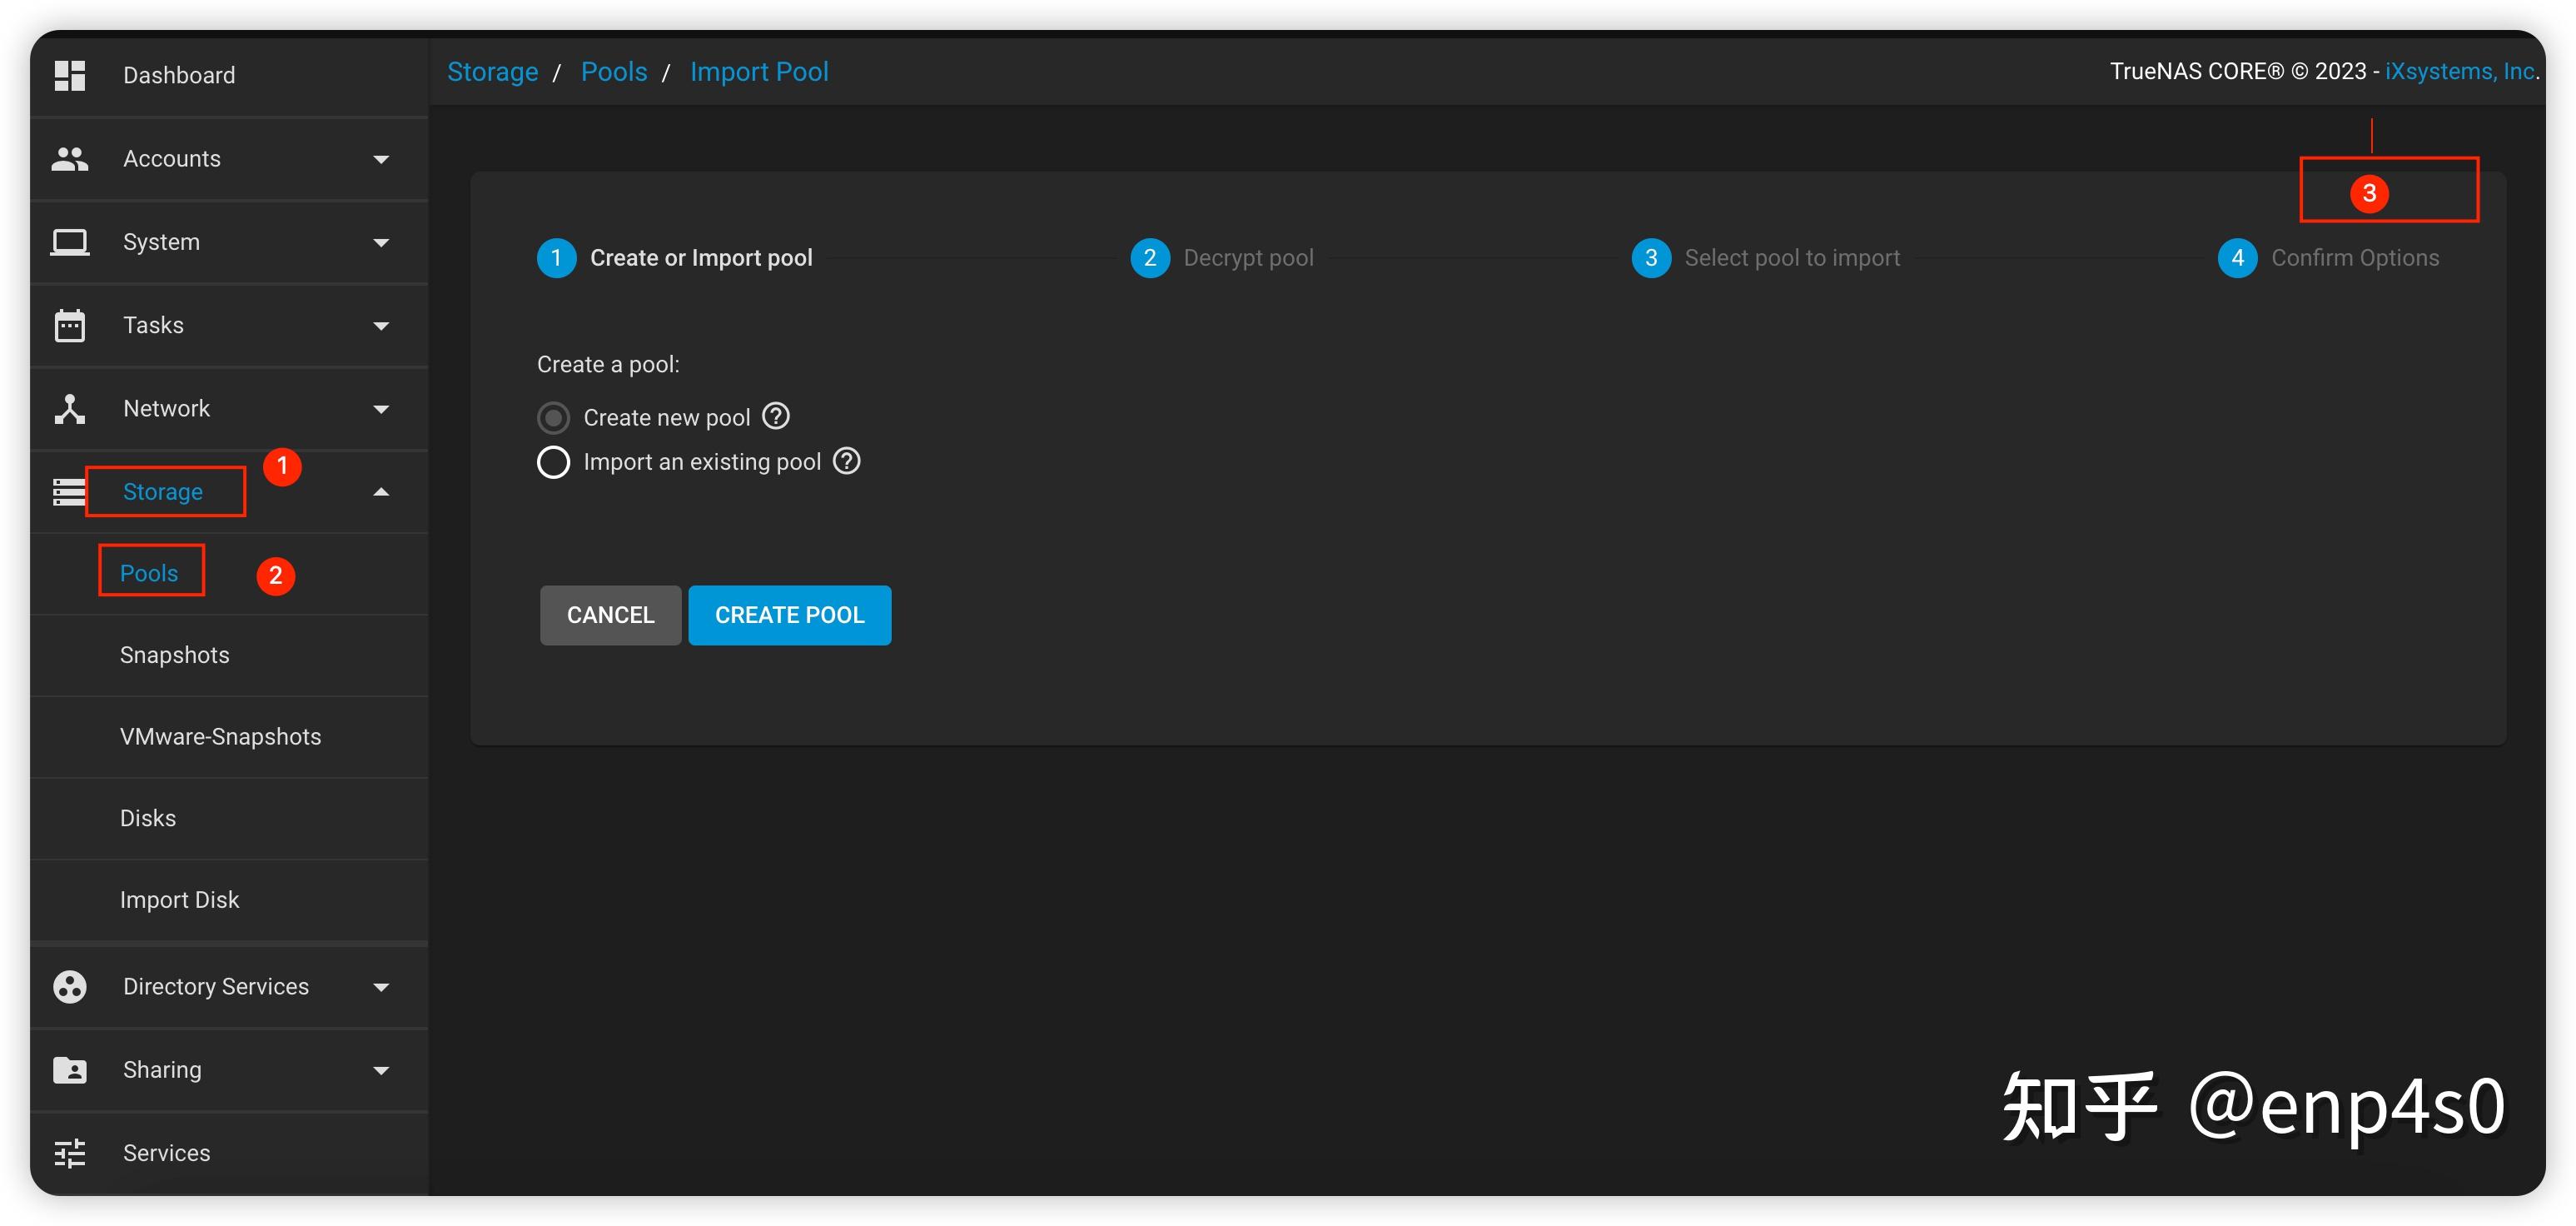Click the Directory Services icon
This screenshot has width=2576, height=1226.
69,986
